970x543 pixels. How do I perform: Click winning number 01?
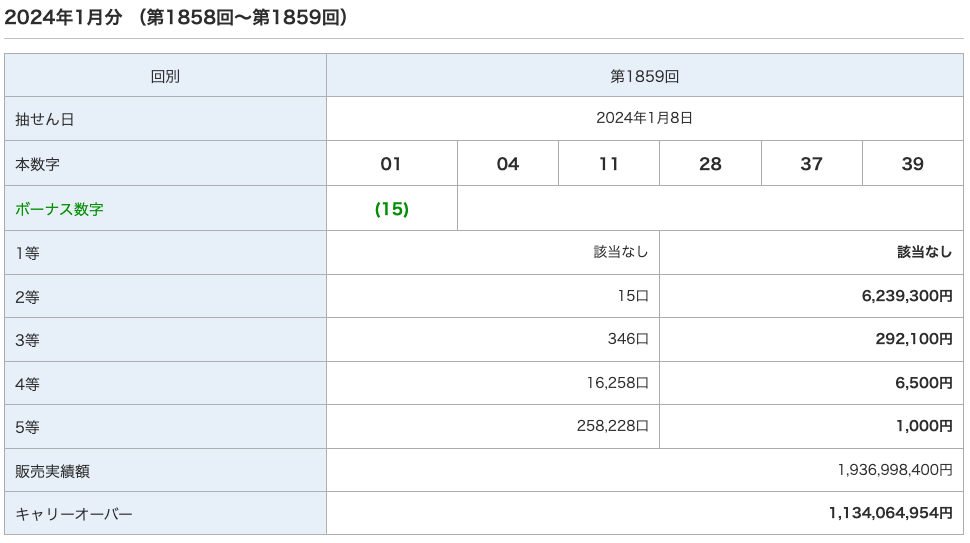point(391,164)
